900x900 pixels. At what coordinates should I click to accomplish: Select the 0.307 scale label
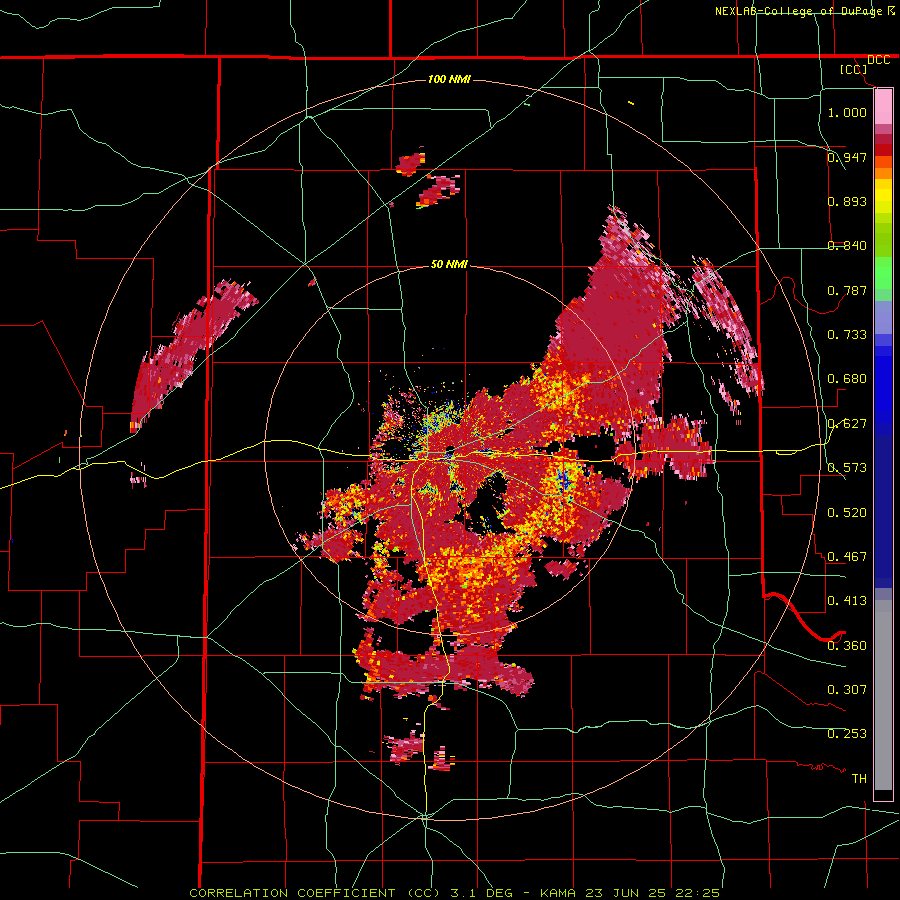tap(847, 689)
